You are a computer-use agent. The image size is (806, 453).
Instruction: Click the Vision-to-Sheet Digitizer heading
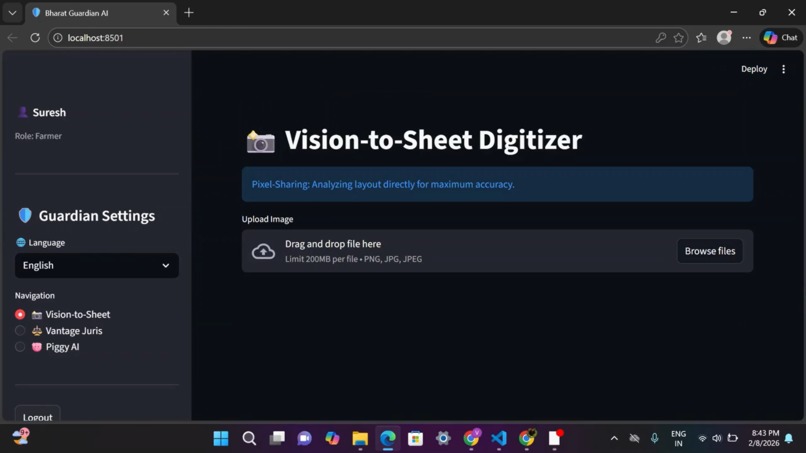point(433,140)
